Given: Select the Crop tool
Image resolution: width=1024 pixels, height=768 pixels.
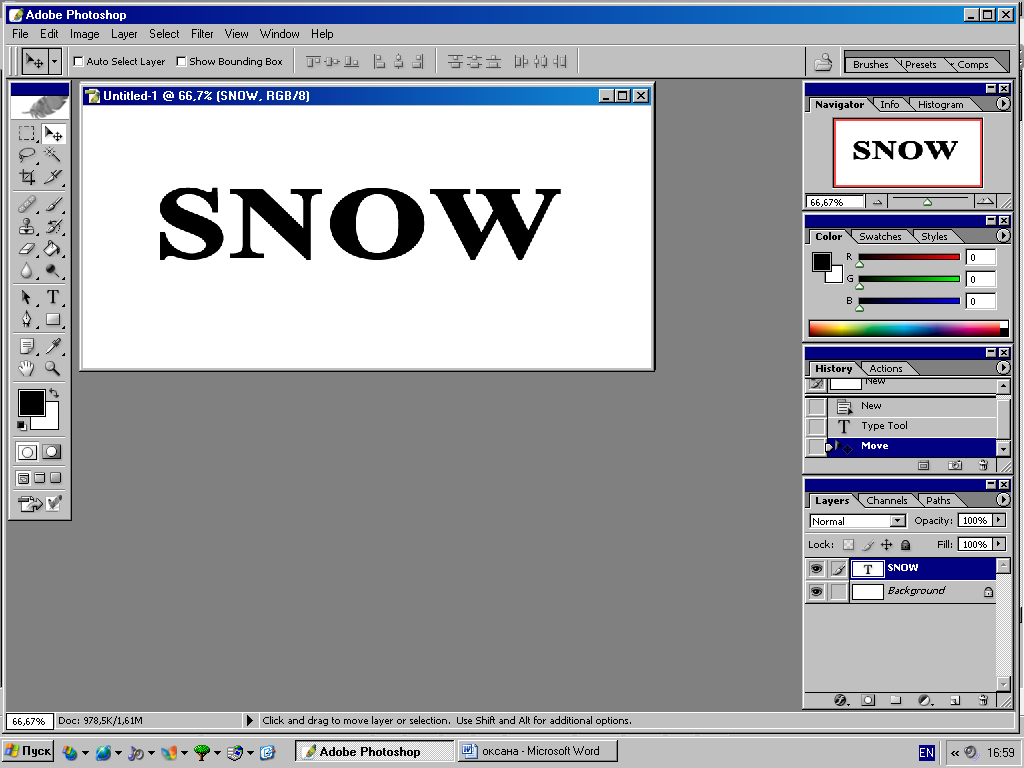Looking at the screenshot, I should [x=26, y=176].
